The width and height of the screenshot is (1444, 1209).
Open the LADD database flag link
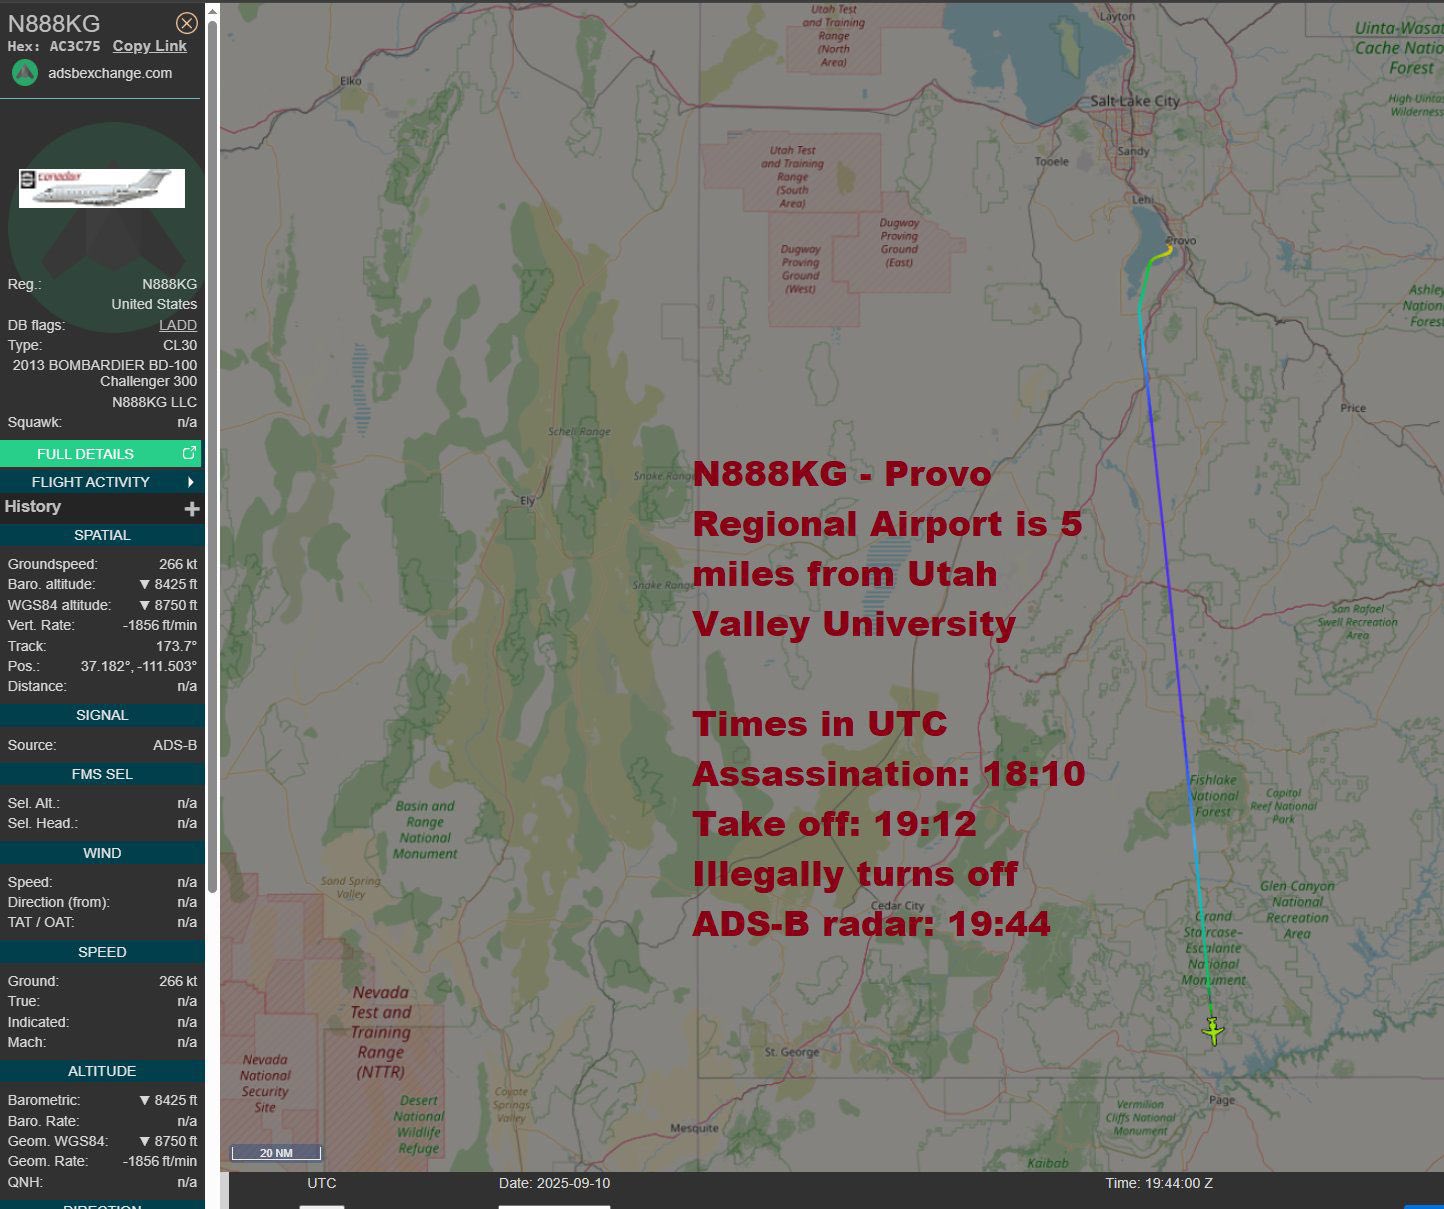coord(178,325)
